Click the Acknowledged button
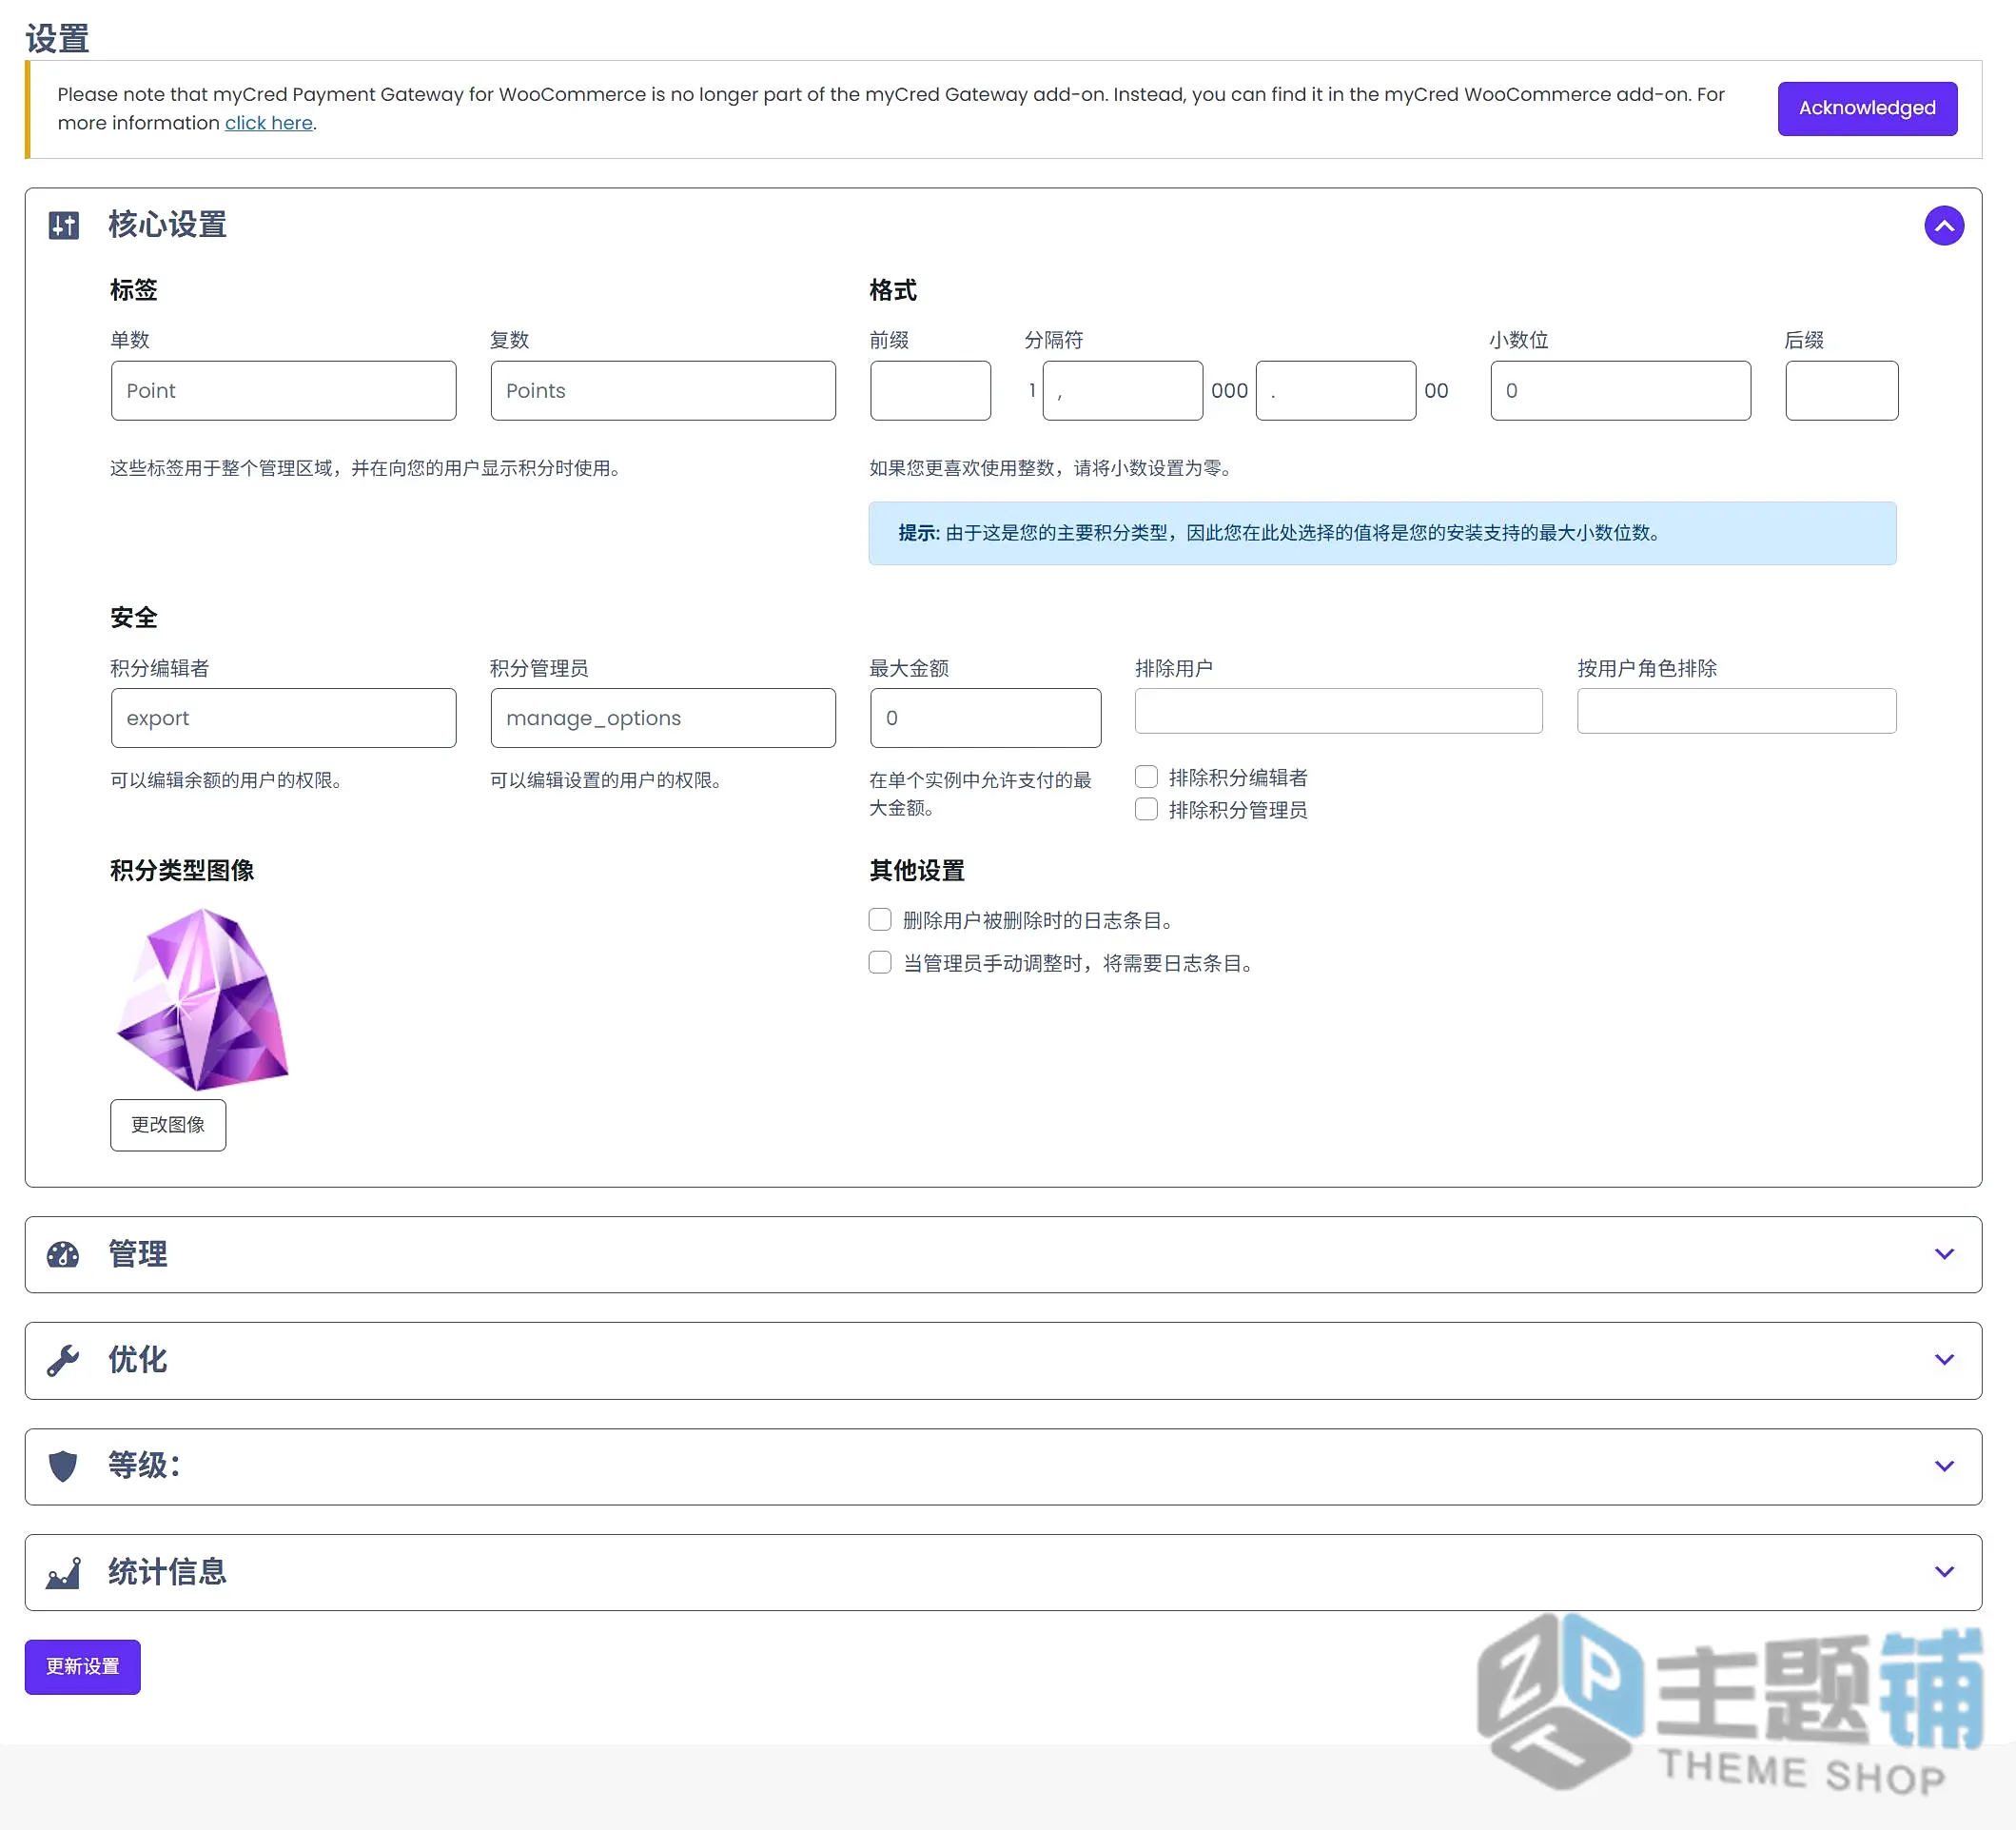2016x1830 pixels. click(1866, 108)
